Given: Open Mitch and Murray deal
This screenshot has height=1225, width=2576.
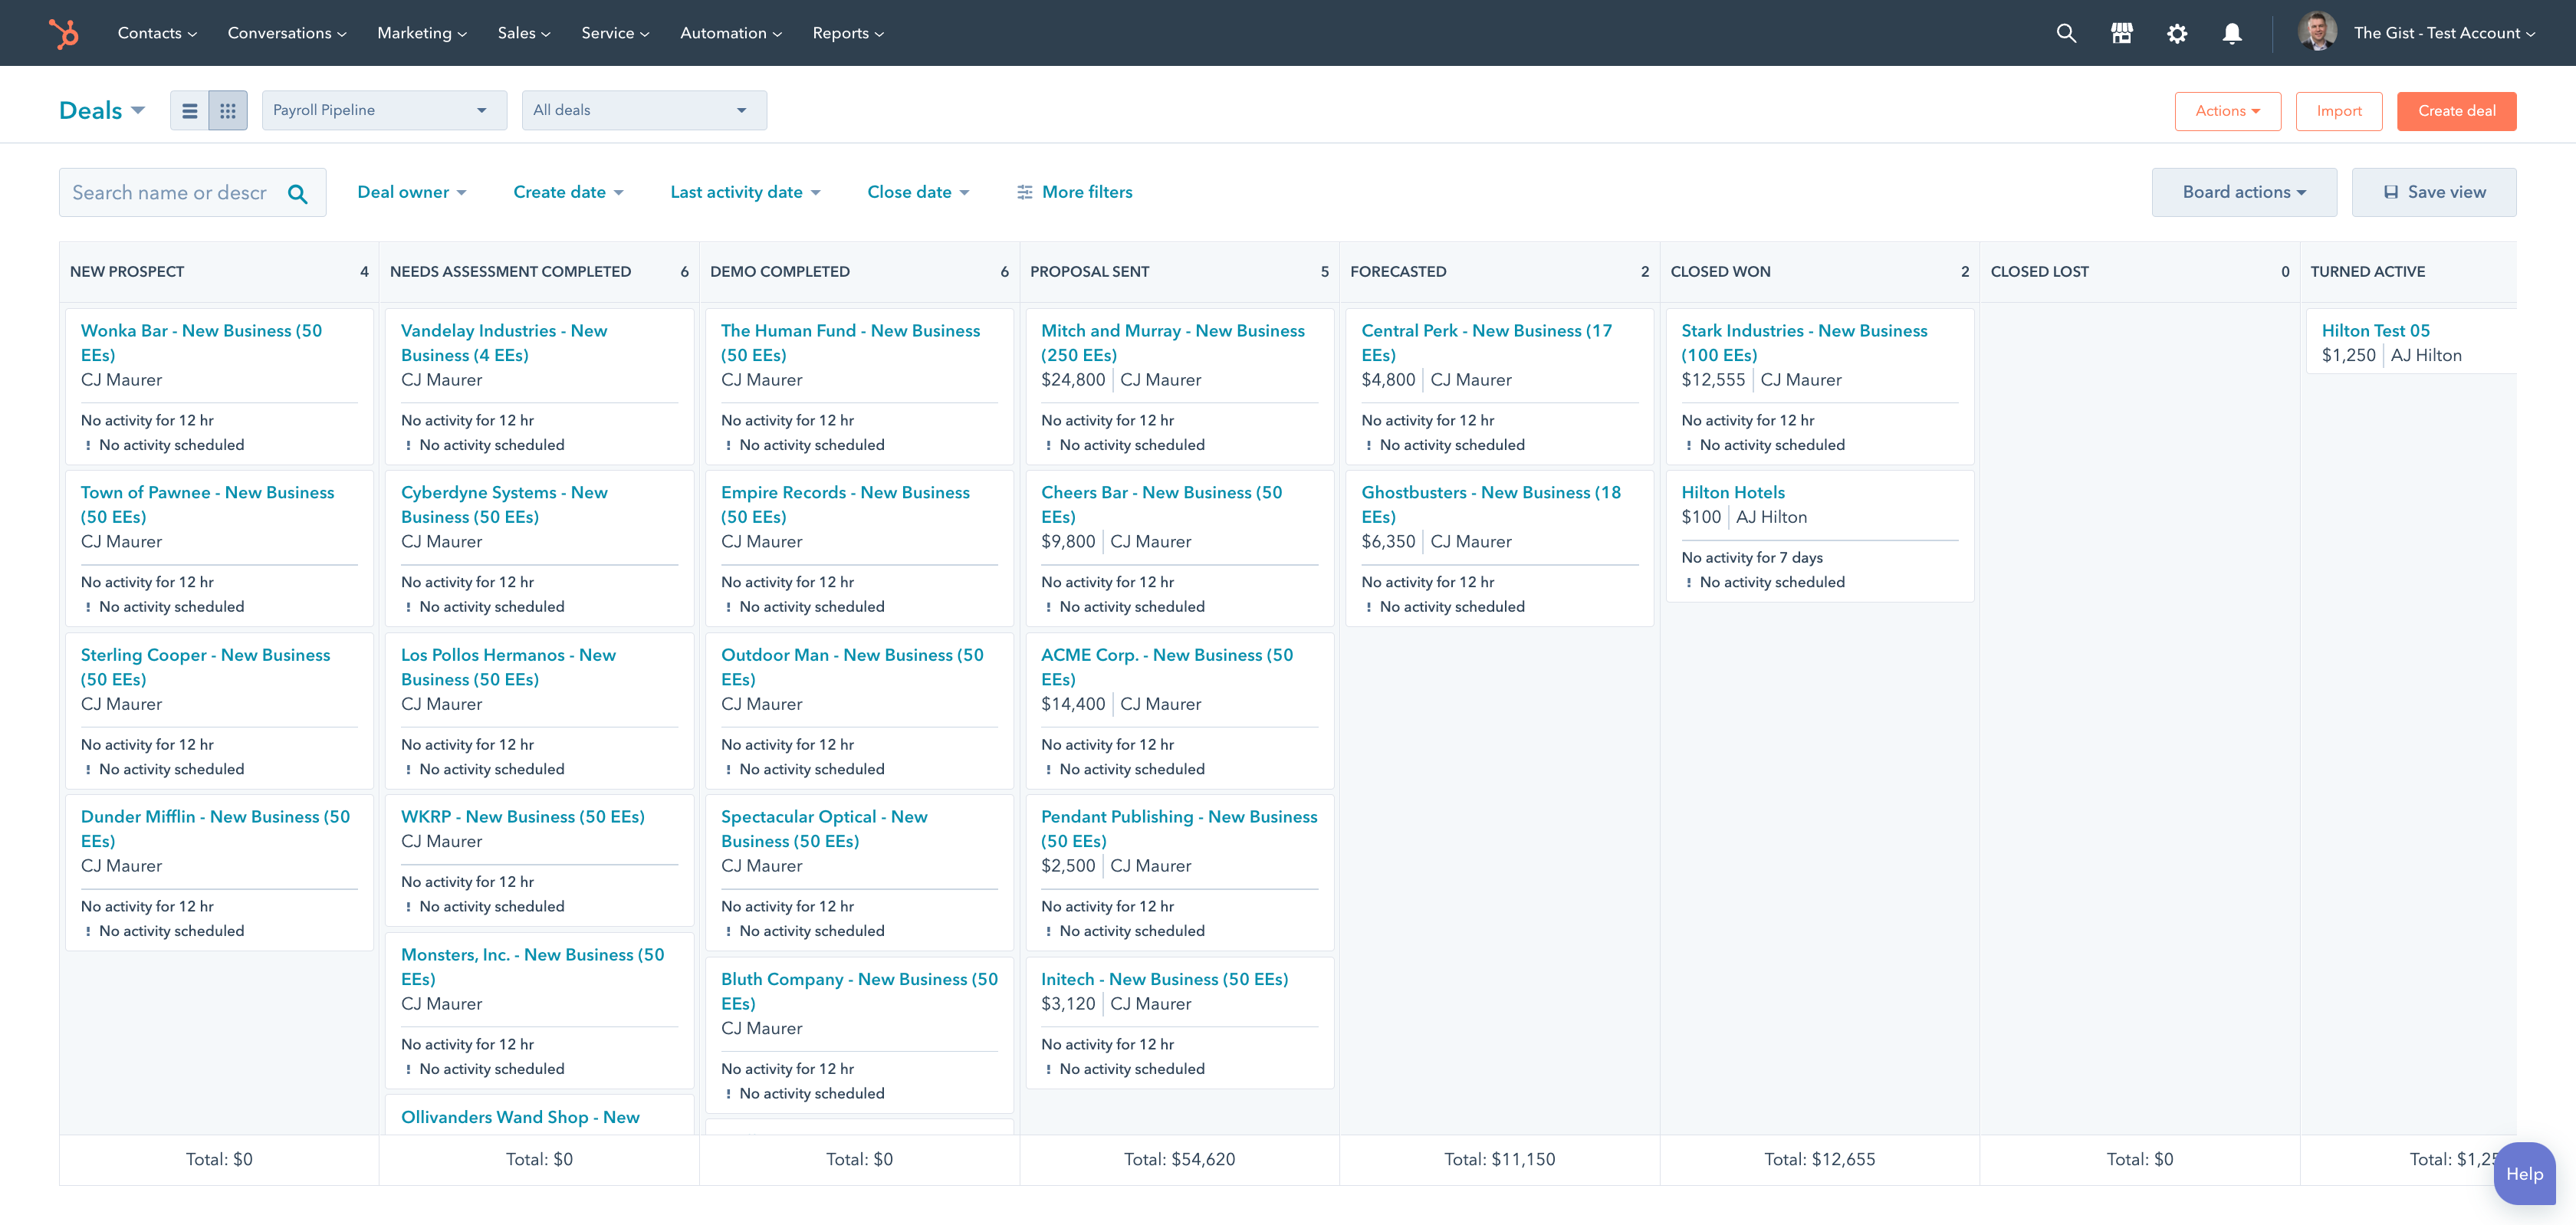Looking at the screenshot, I should (1172, 342).
